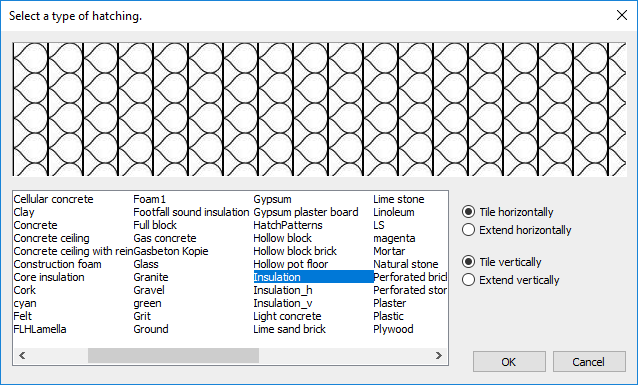Image resolution: width=638 pixels, height=385 pixels.
Task: Select Cork hatching
Action: point(24,291)
